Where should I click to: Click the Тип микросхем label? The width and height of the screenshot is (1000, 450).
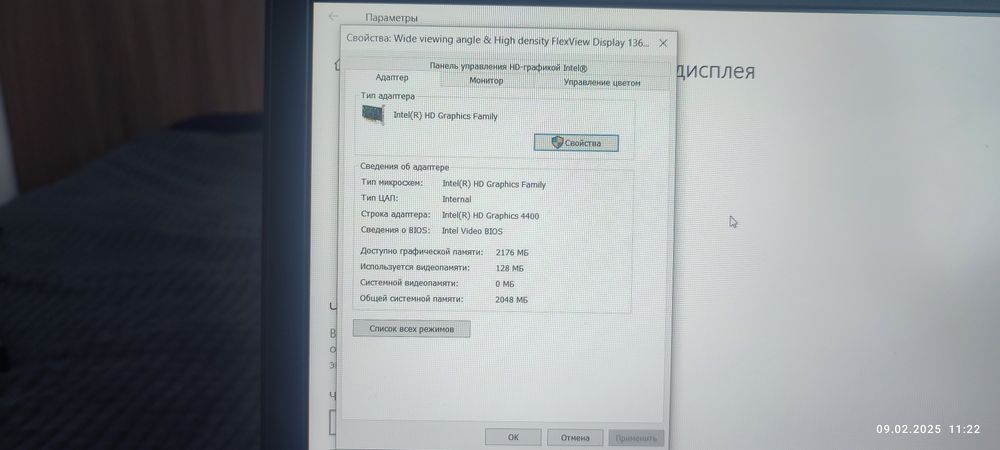392,183
